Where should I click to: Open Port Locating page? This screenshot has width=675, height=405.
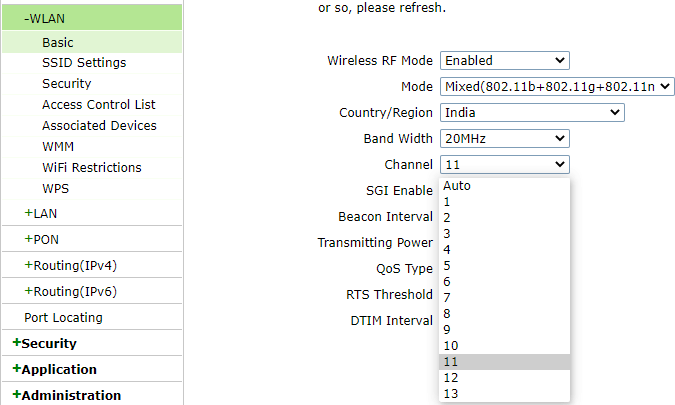[x=63, y=318]
